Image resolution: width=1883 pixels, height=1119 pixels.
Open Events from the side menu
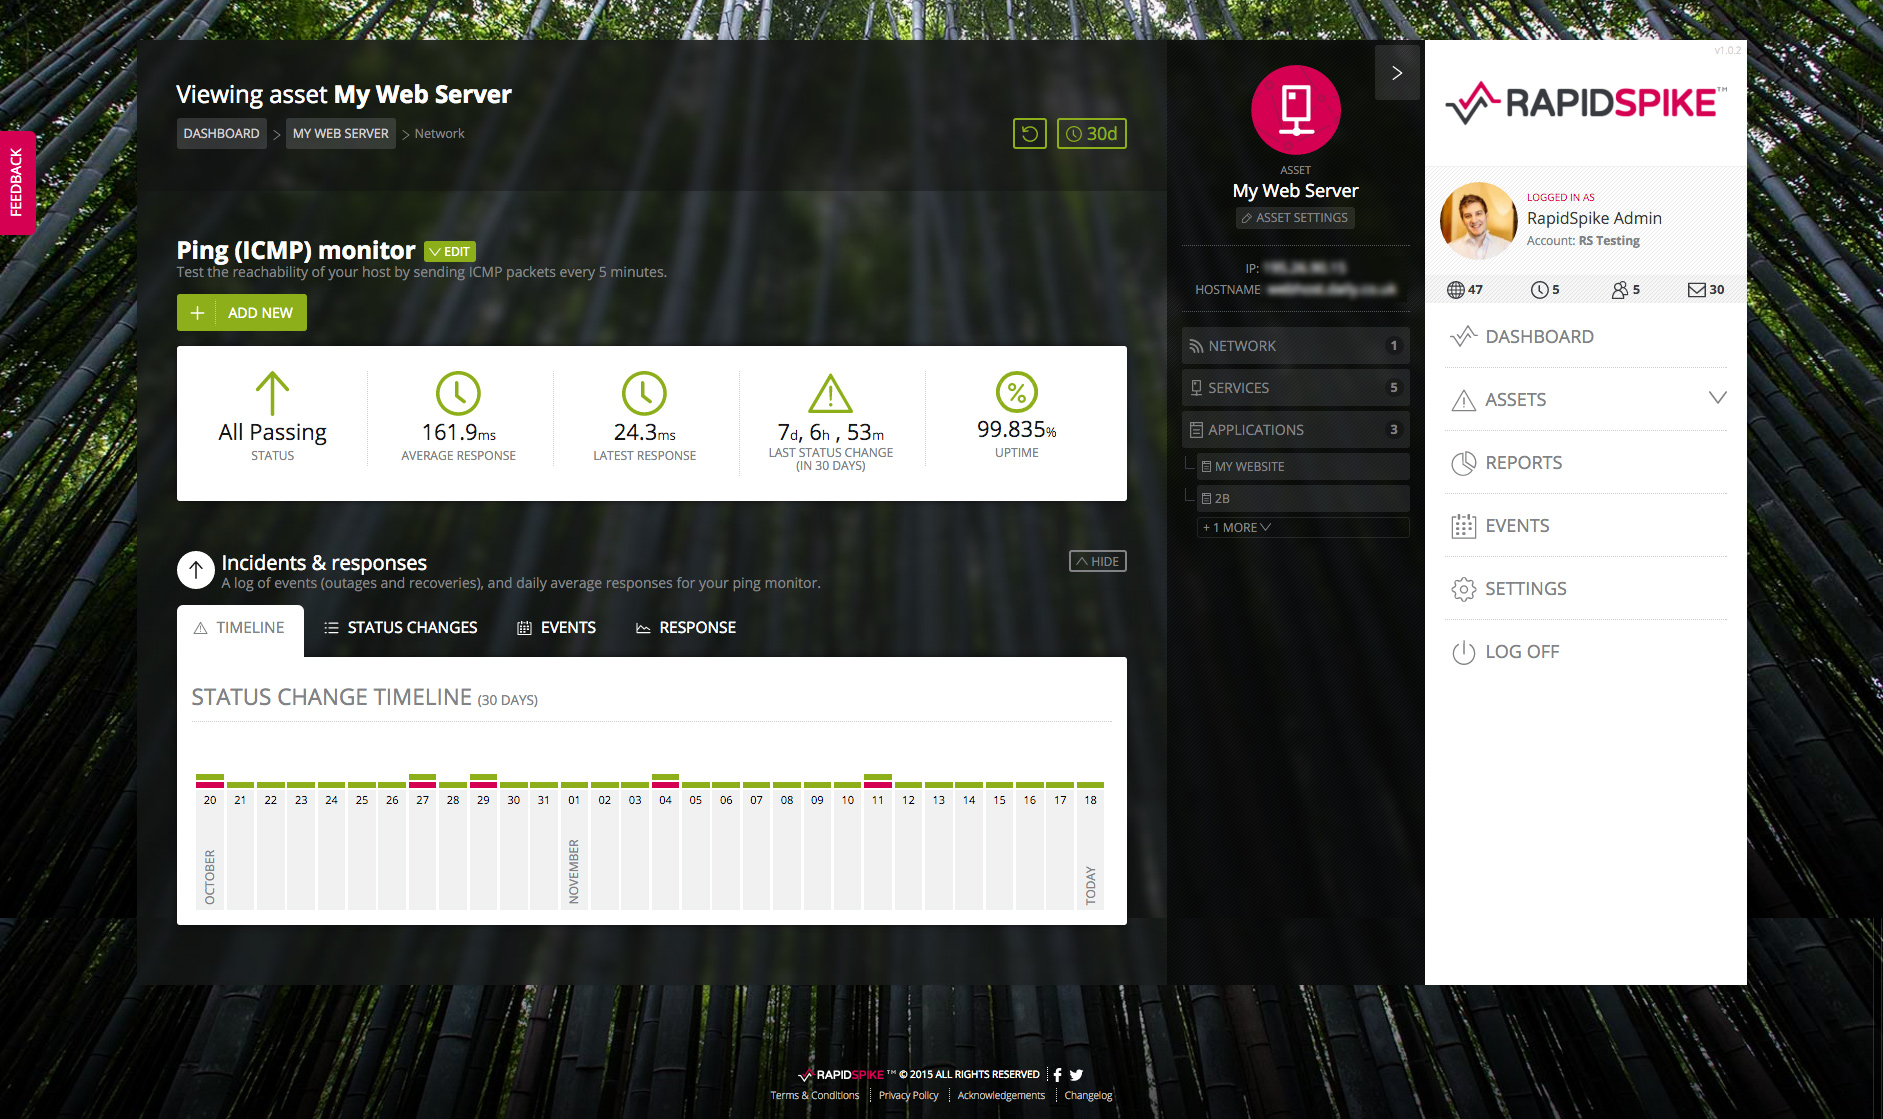click(1586, 526)
